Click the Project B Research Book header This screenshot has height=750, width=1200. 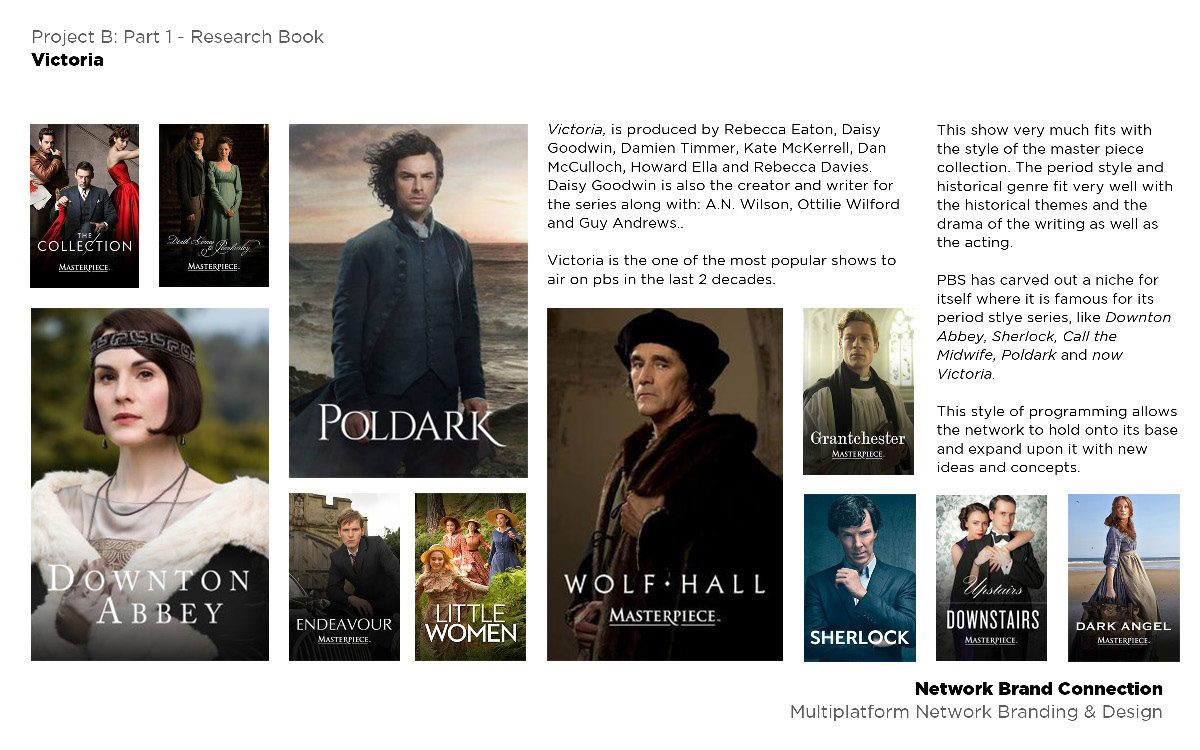click(x=178, y=37)
